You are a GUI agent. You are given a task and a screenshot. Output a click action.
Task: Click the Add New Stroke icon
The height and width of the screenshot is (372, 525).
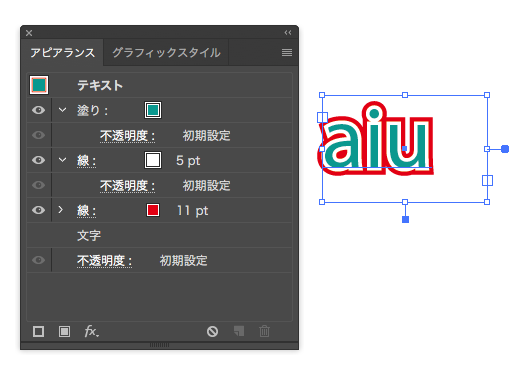point(39,331)
